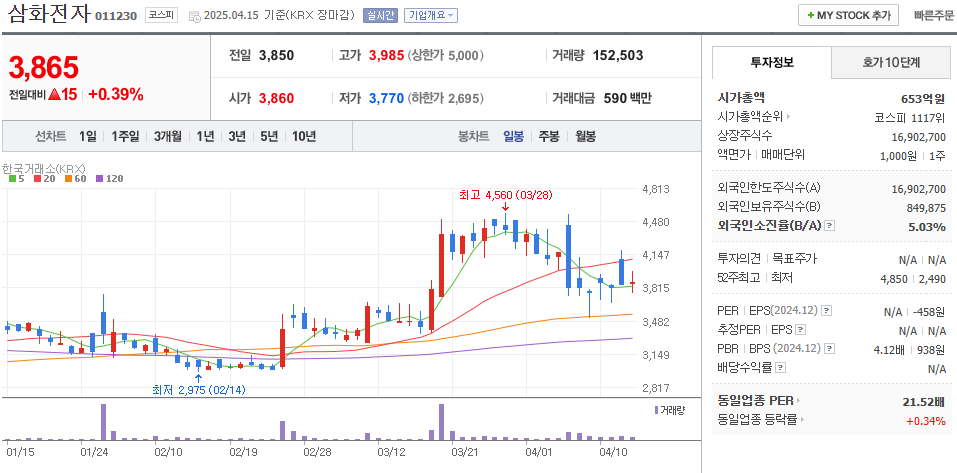Click the stock name 삼화전자
The width and height of the screenshot is (957, 473).
(x=48, y=15)
